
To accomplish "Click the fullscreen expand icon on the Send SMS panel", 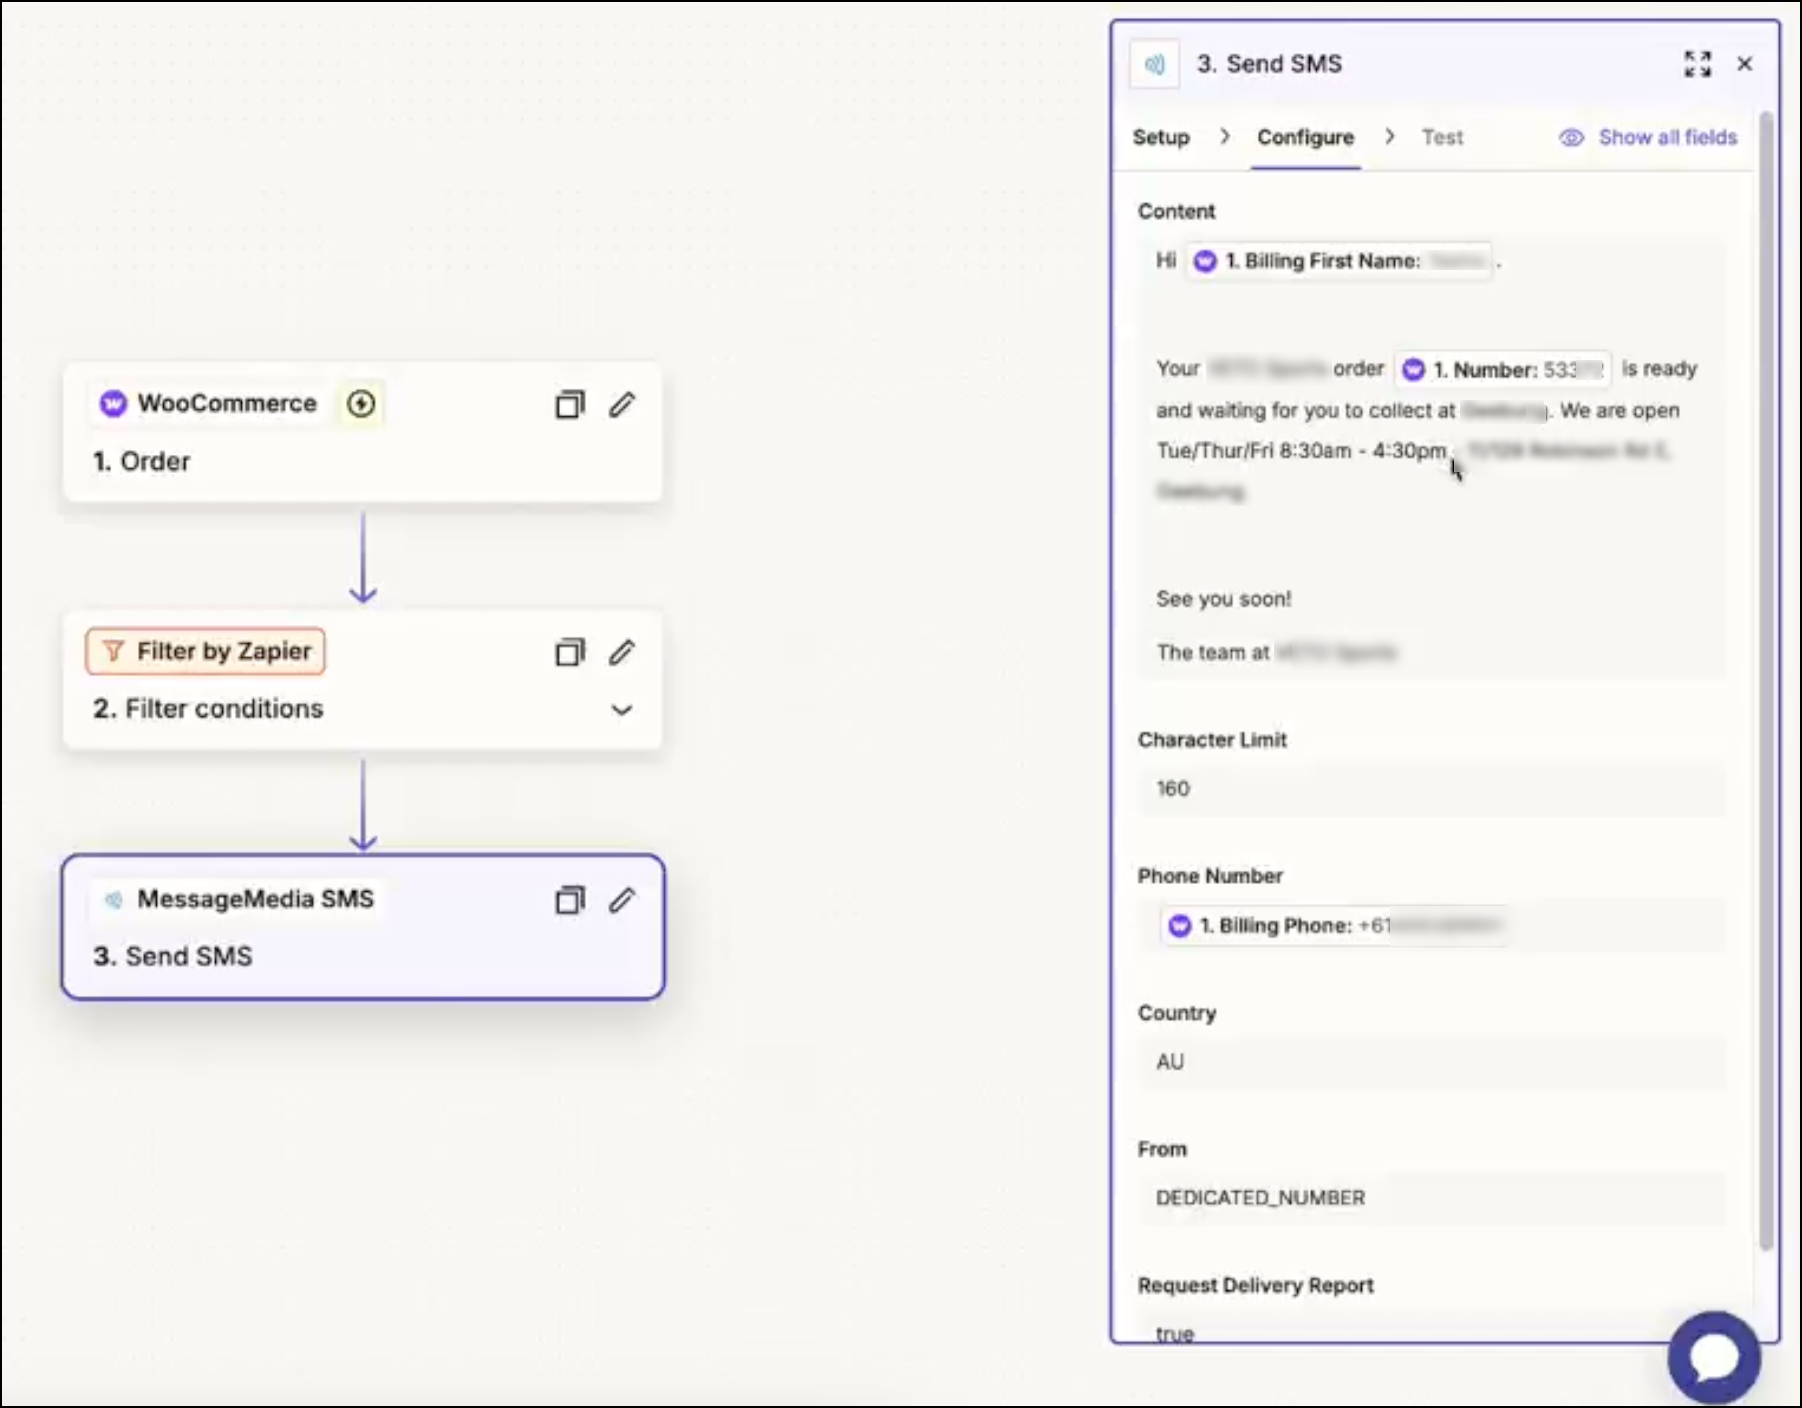I will (1697, 63).
